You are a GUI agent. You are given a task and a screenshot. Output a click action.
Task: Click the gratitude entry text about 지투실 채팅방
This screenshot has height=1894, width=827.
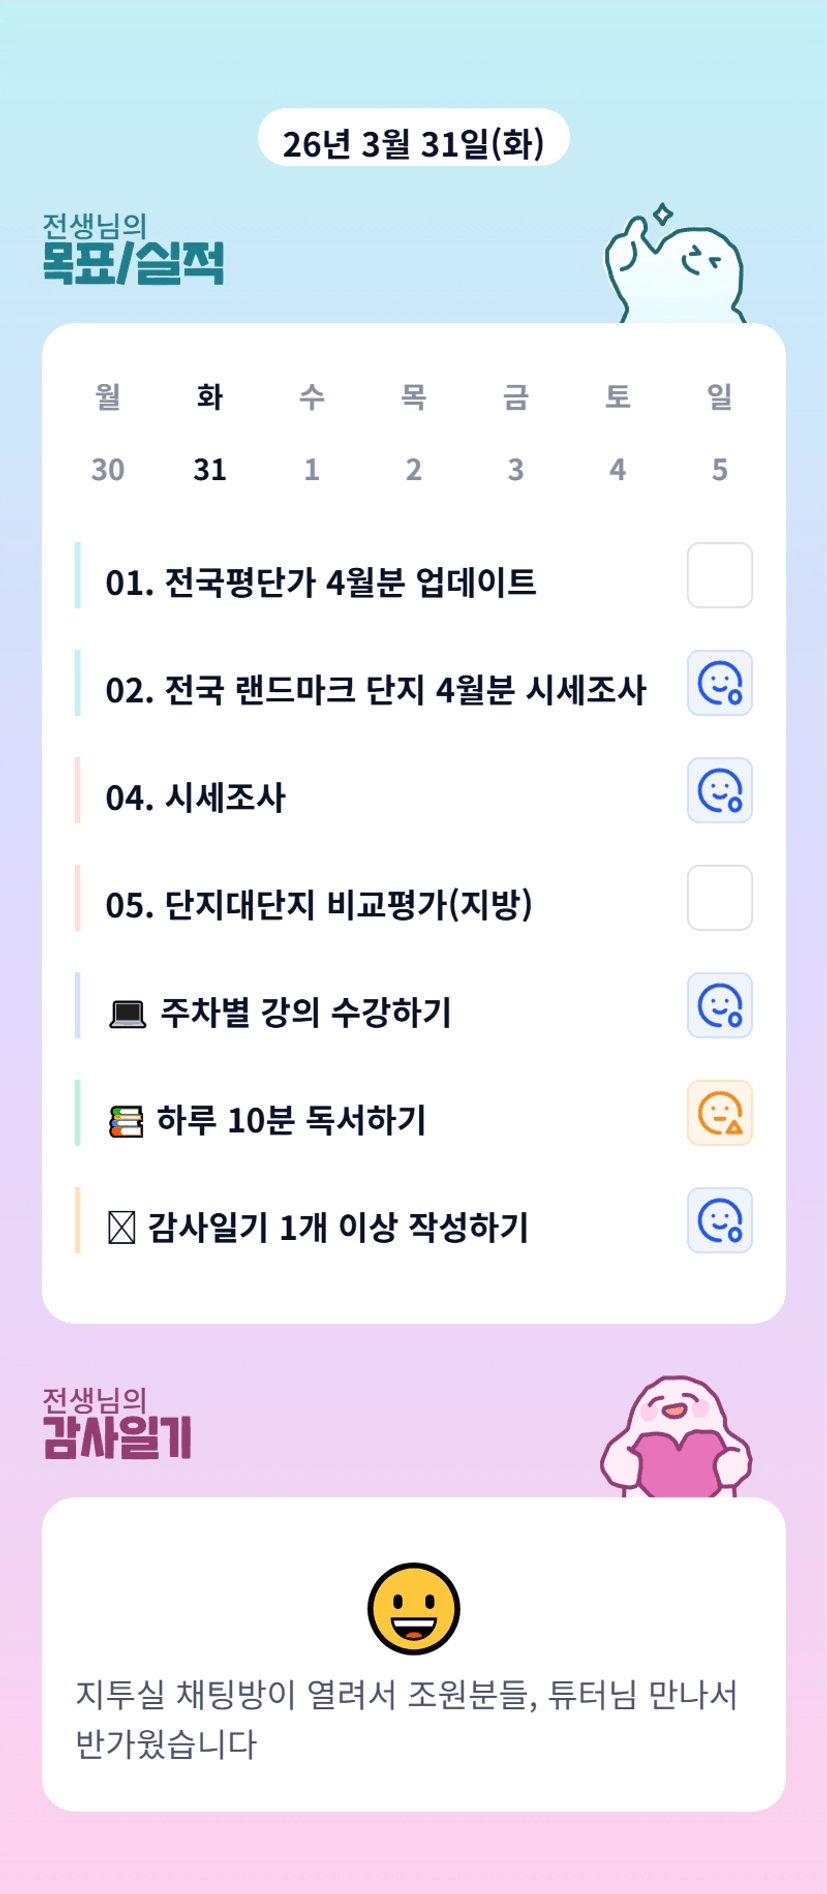(406, 1719)
